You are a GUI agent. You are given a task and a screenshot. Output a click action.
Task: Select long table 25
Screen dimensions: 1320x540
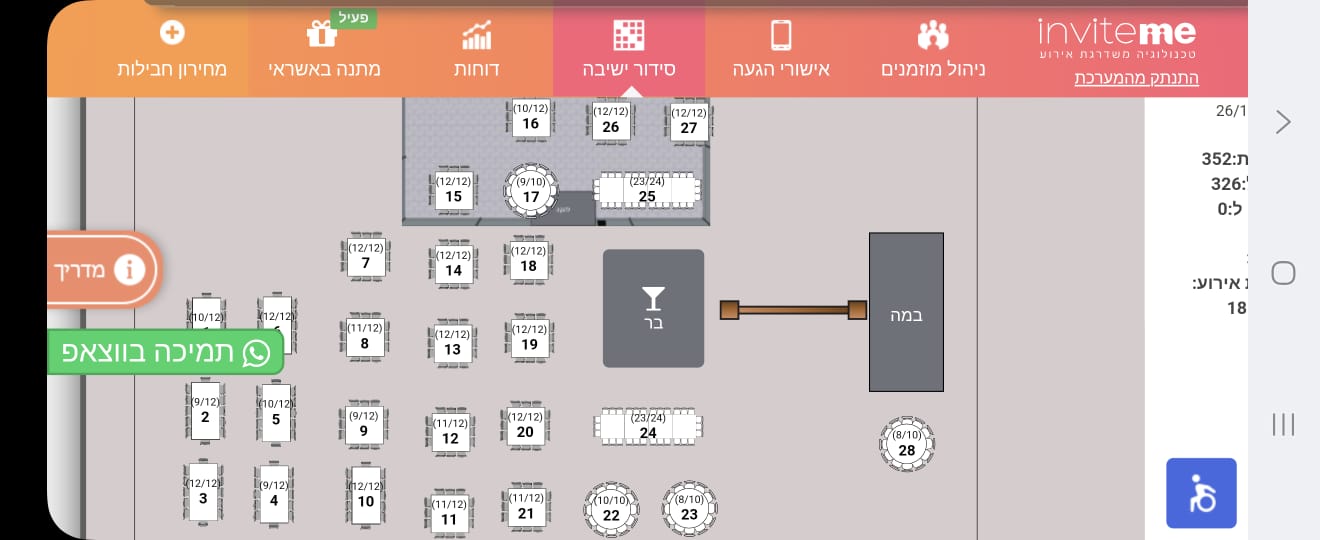pyautogui.click(x=647, y=190)
